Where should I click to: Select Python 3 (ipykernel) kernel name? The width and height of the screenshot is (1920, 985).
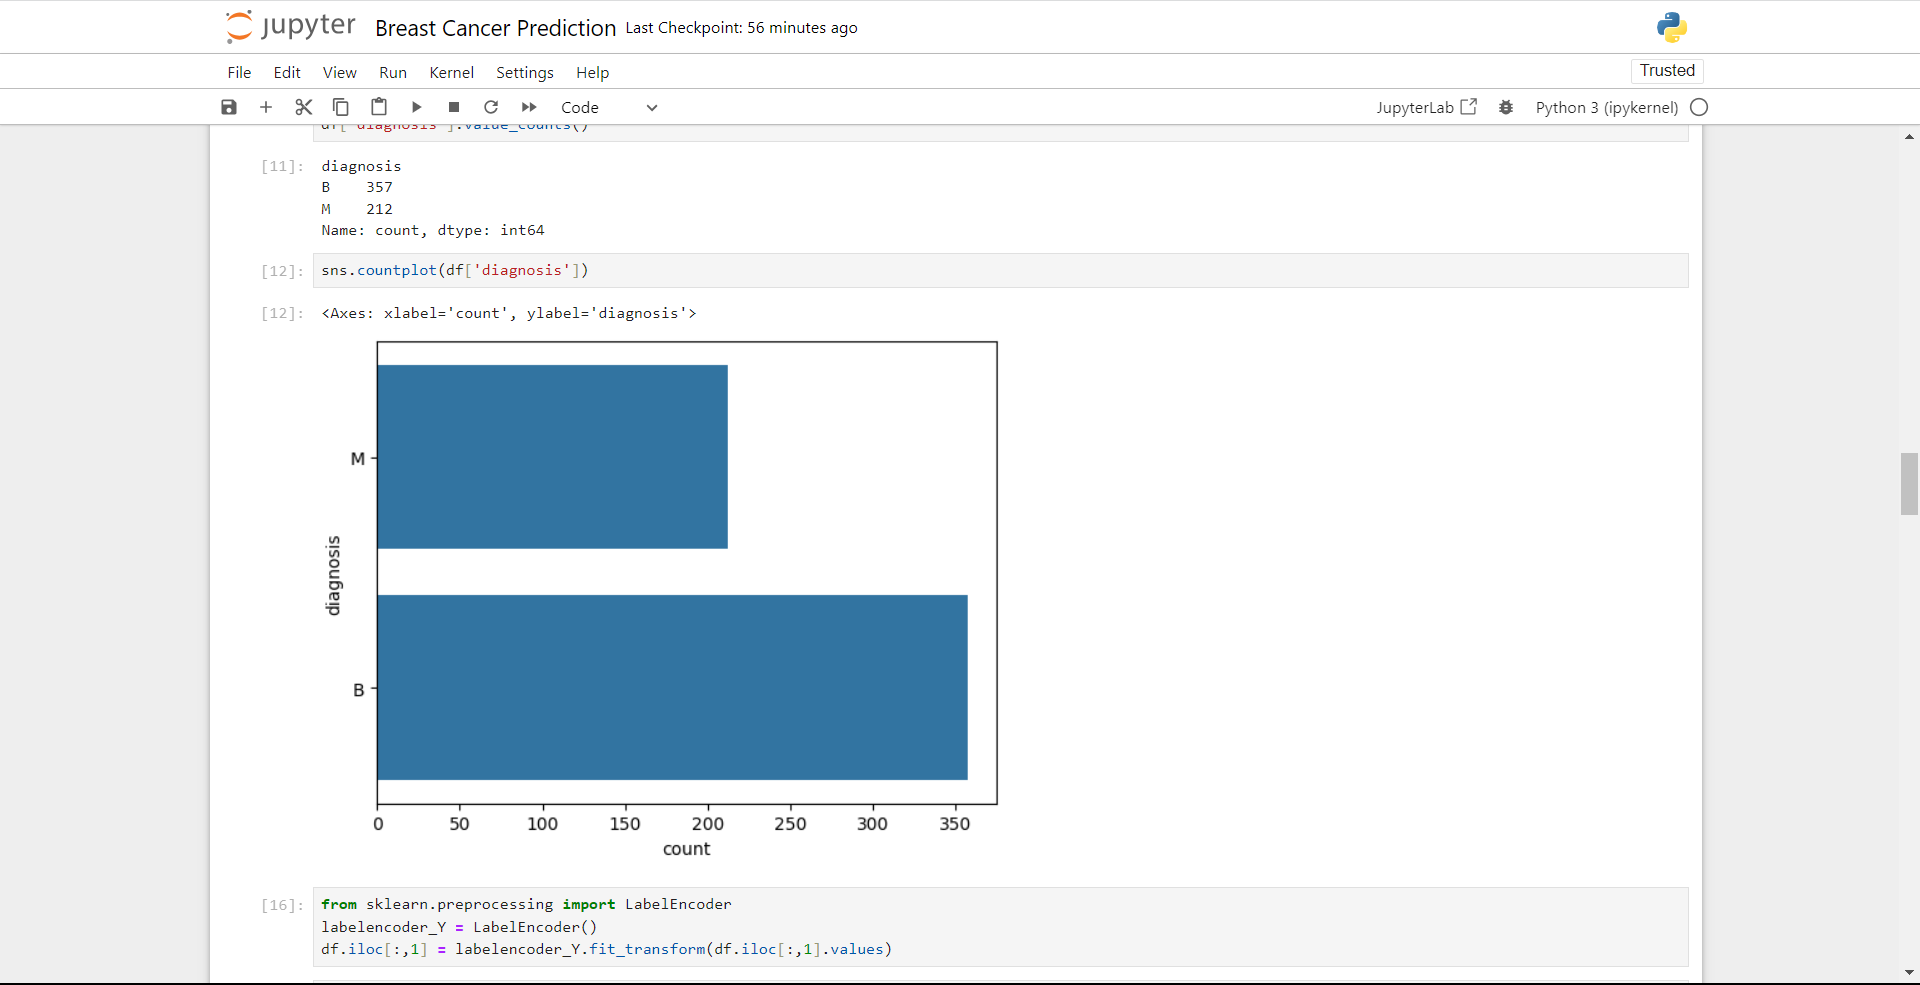(1606, 107)
